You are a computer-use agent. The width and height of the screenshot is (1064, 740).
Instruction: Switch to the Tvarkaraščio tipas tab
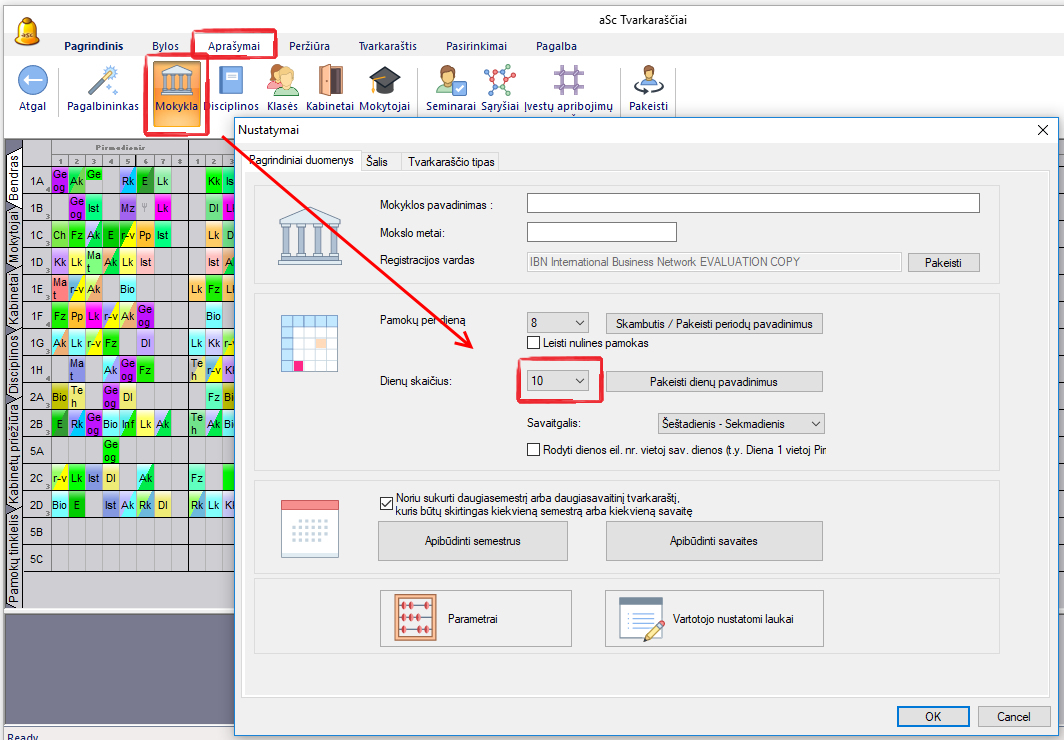(450, 161)
